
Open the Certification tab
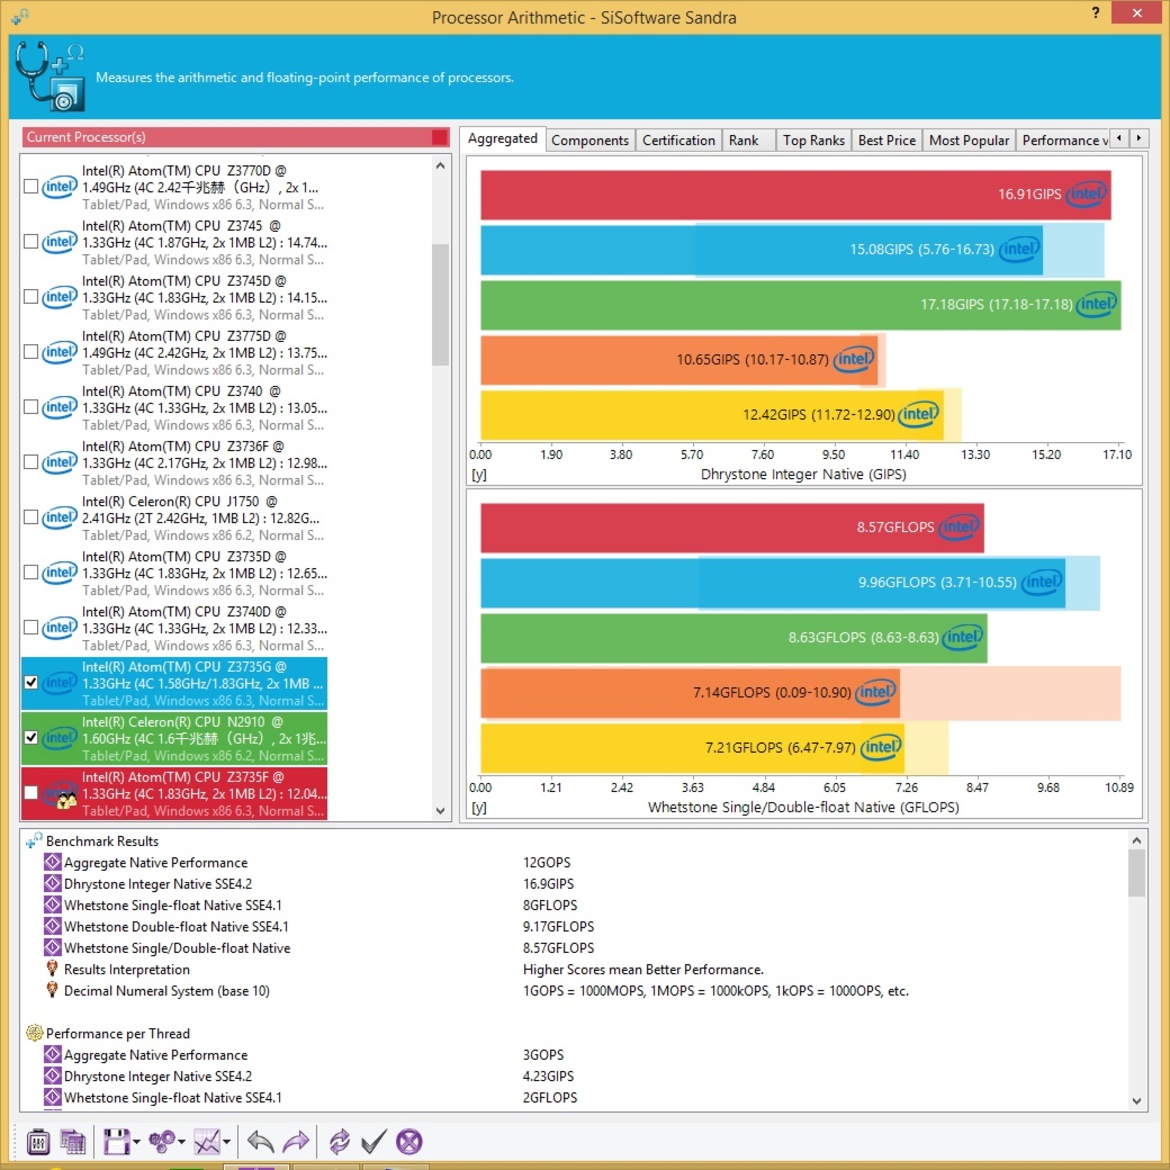[x=678, y=140]
